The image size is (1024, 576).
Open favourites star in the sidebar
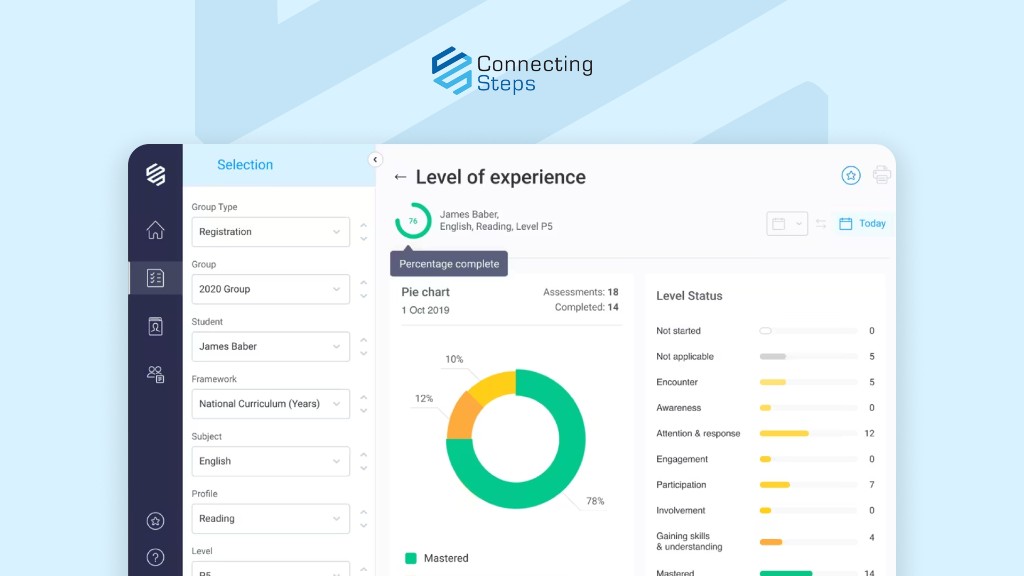[x=155, y=521]
